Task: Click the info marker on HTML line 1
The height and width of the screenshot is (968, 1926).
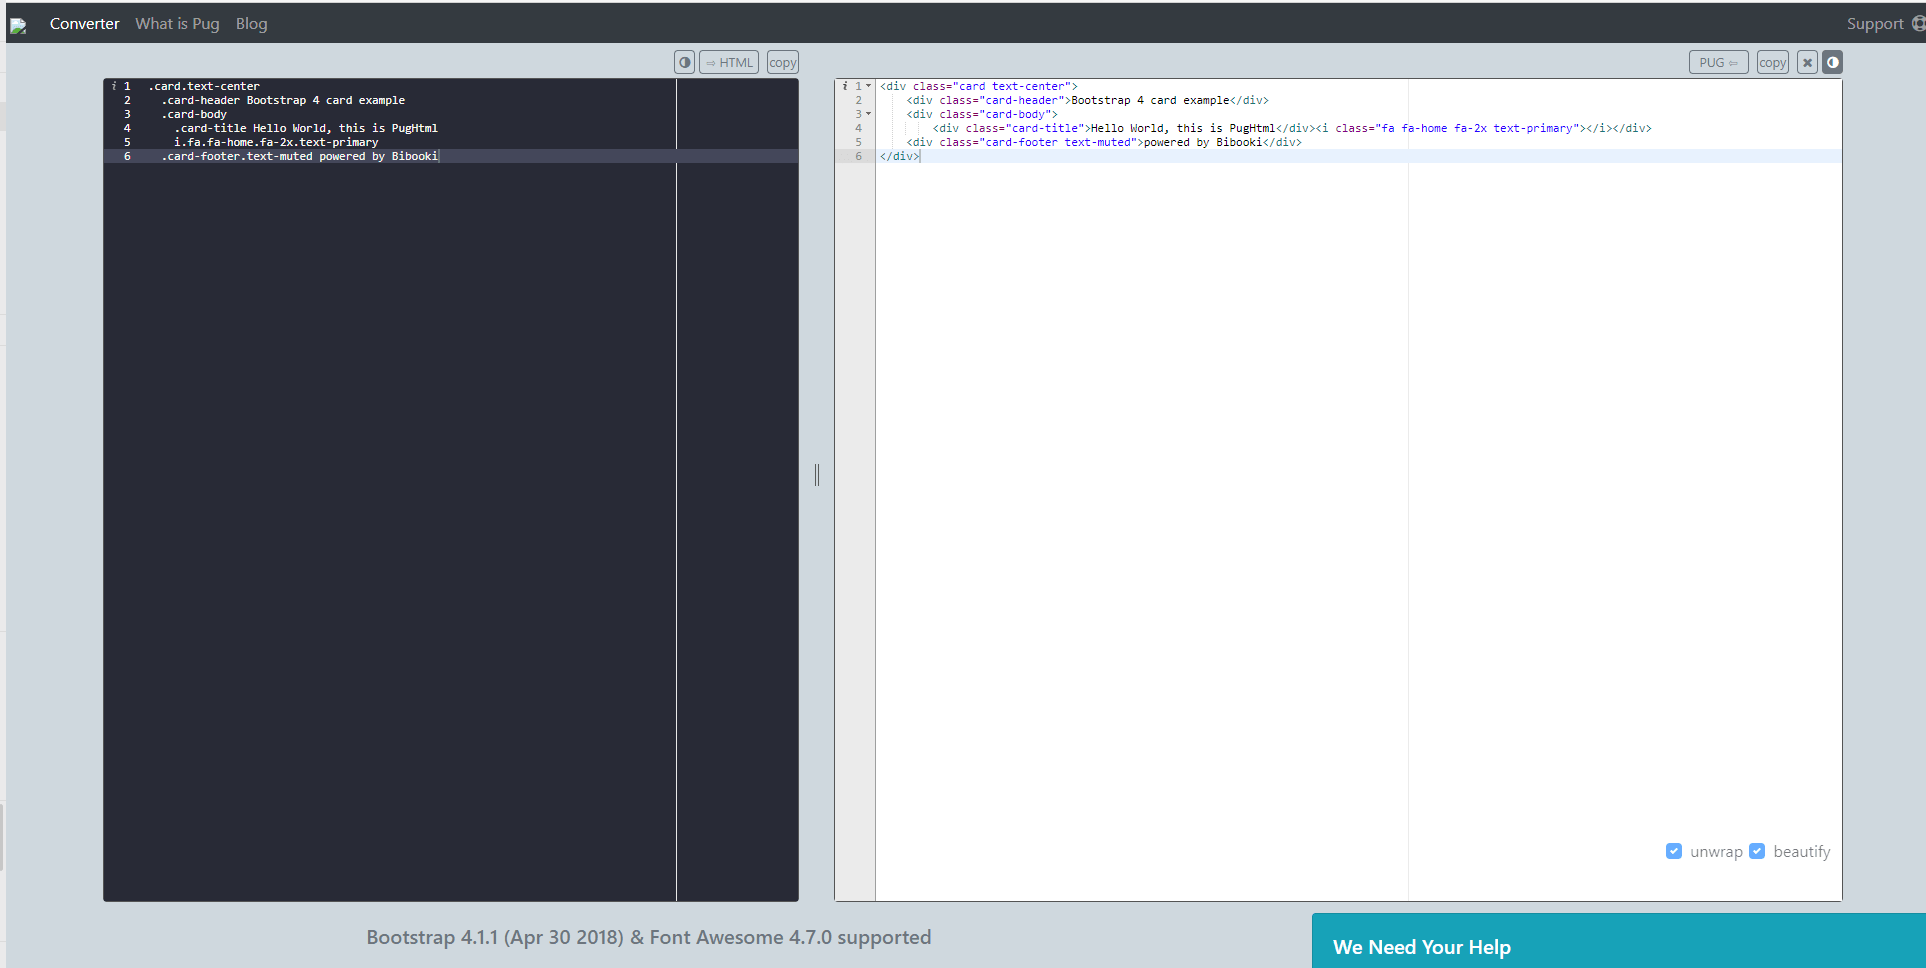Action: [x=845, y=87]
